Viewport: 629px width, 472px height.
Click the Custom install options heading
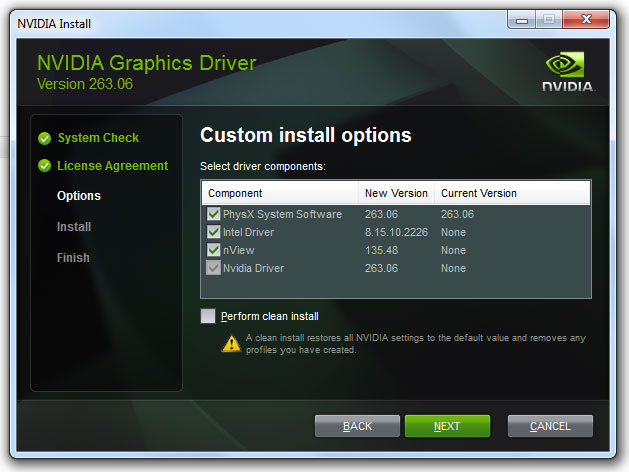click(x=306, y=135)
